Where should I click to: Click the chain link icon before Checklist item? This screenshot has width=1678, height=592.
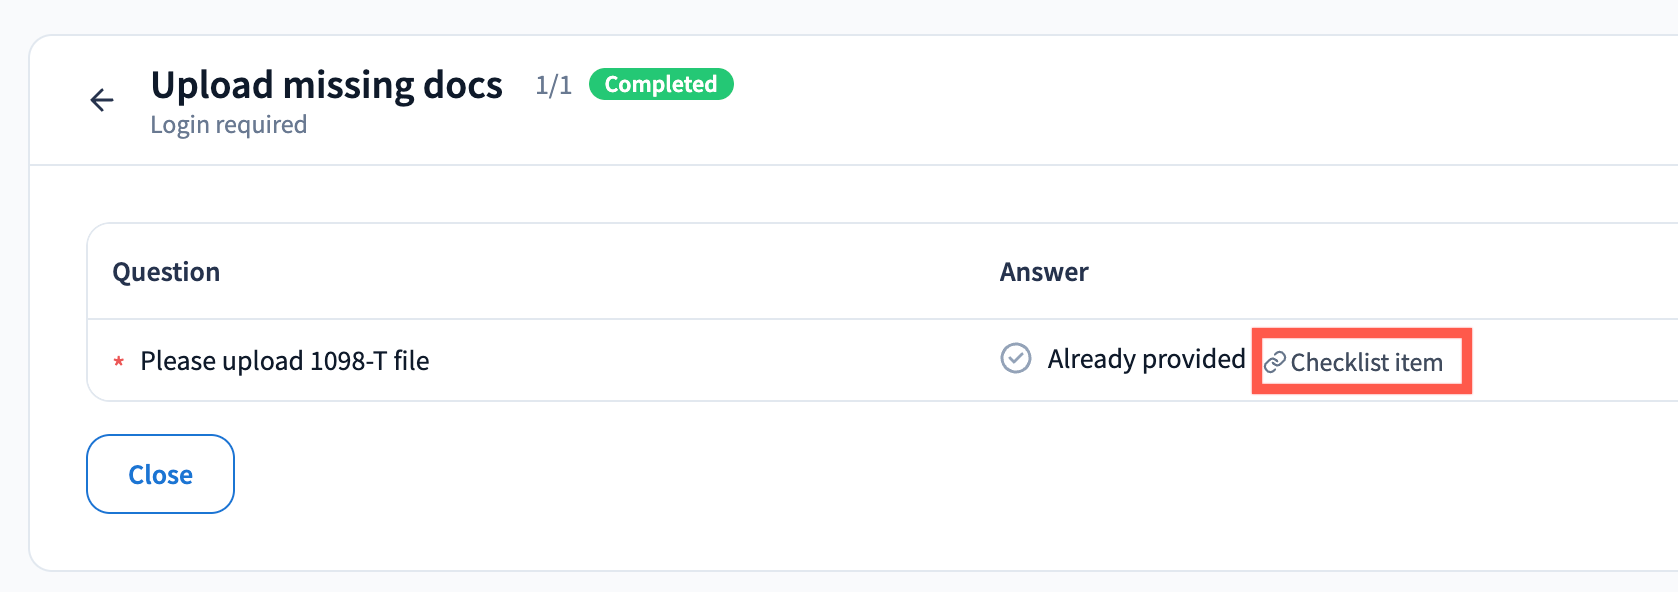1275,362
